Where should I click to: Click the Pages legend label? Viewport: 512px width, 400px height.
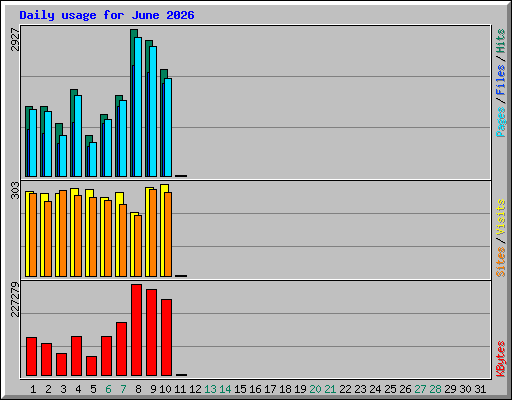coord(500,122)
